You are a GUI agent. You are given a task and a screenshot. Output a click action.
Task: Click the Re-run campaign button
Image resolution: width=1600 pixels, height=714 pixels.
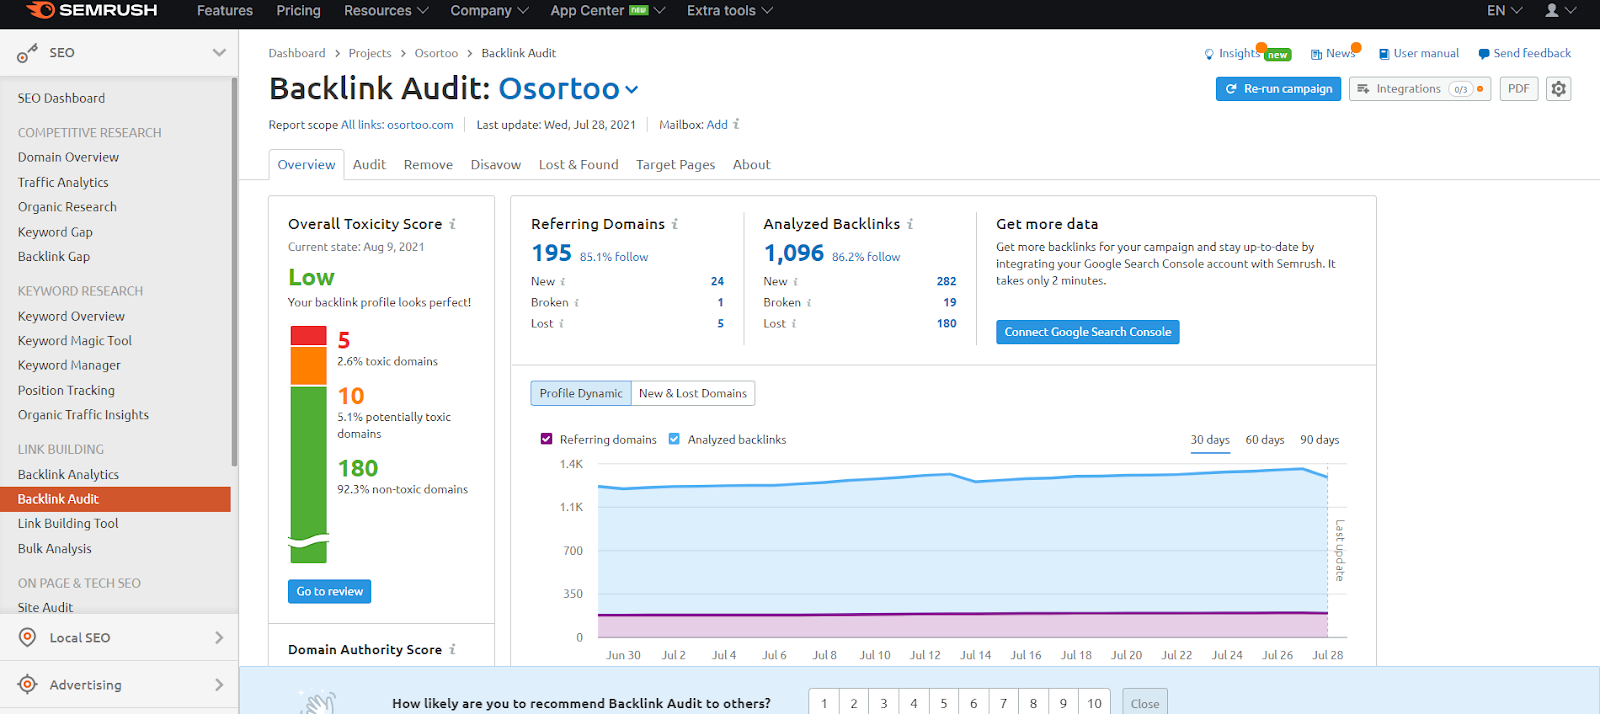[x=1278, y=89]
